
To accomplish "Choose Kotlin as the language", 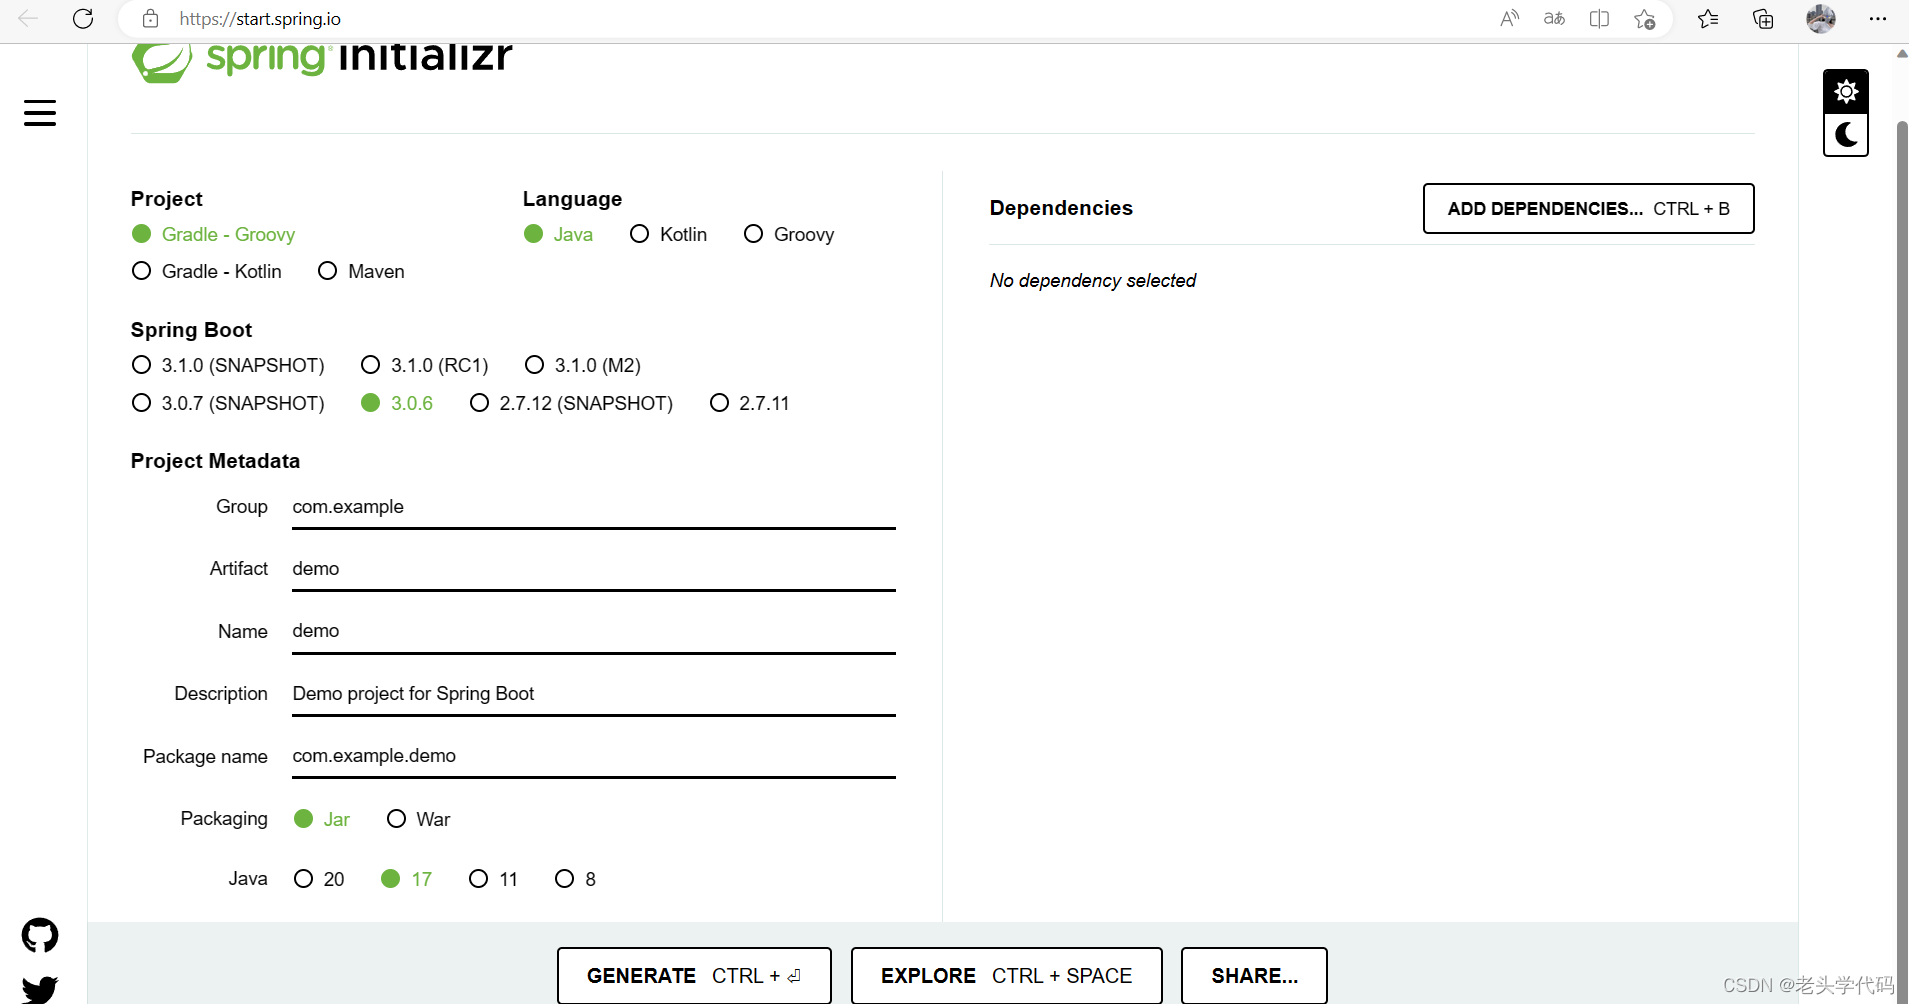I will coord(668,234).
